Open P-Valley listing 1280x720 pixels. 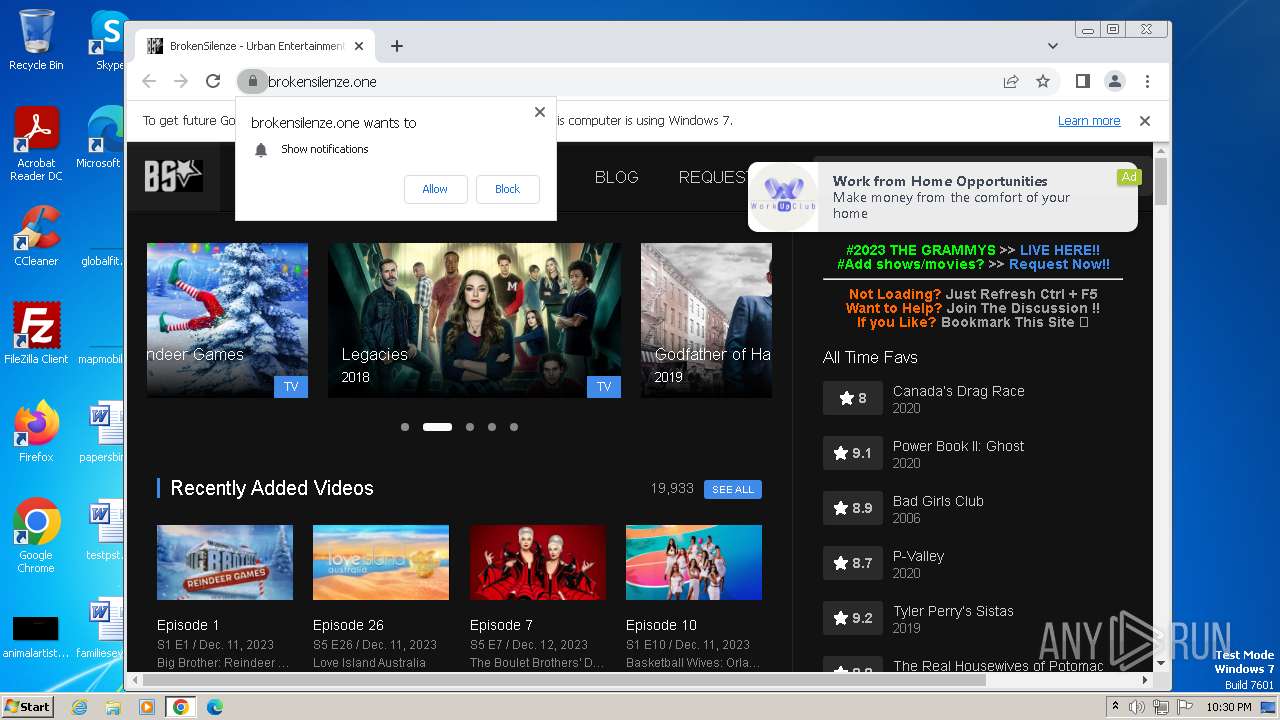[918, 556]
